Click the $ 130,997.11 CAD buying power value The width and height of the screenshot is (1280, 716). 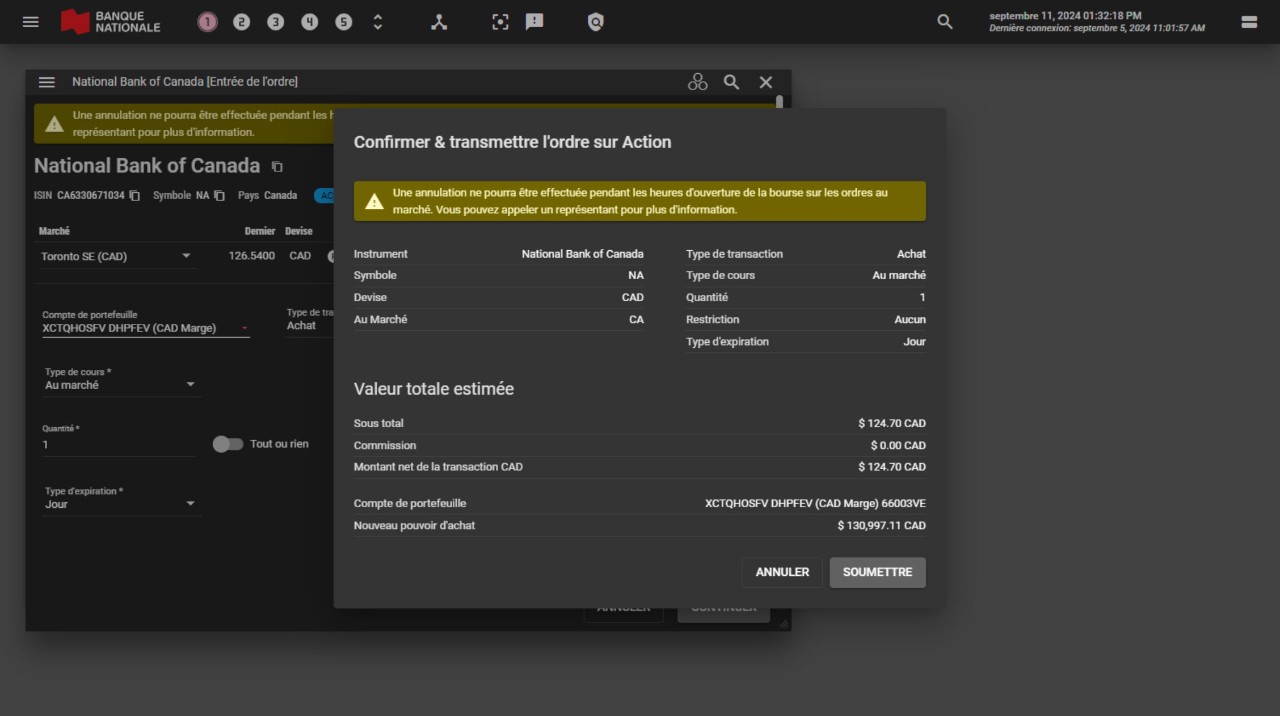[x=881, y=525]
